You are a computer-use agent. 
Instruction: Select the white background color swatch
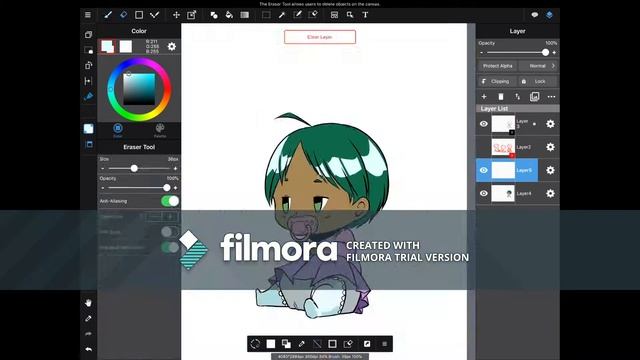coord(126,47)
